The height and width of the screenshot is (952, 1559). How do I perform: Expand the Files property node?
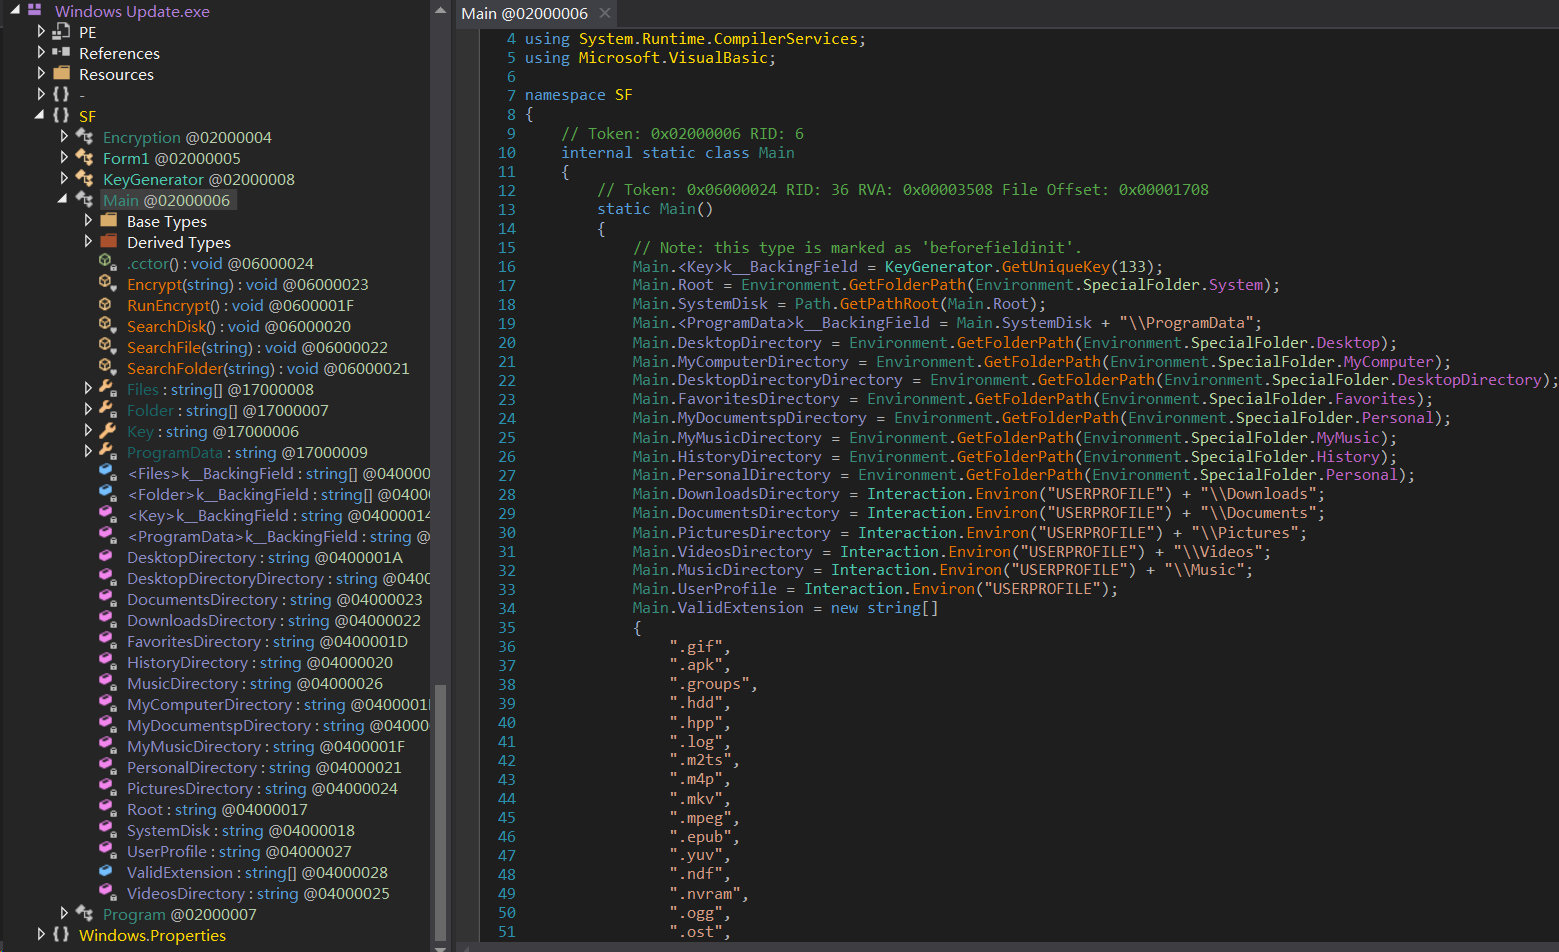pyautogui.click(x=88, y=388)
